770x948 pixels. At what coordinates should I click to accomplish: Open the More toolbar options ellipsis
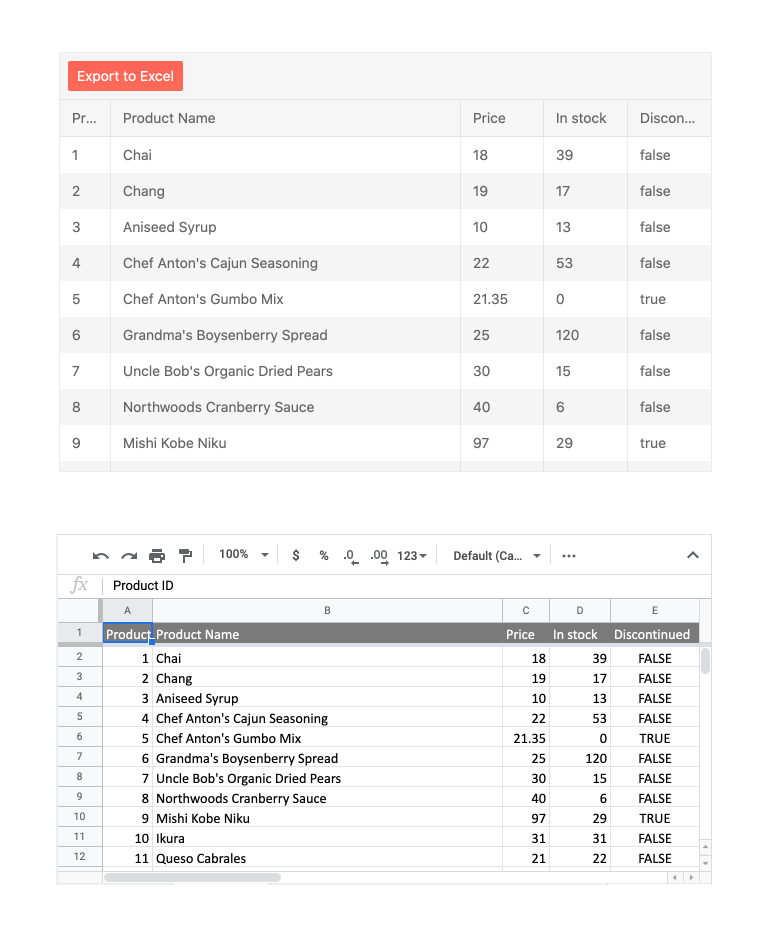[569, 555]
